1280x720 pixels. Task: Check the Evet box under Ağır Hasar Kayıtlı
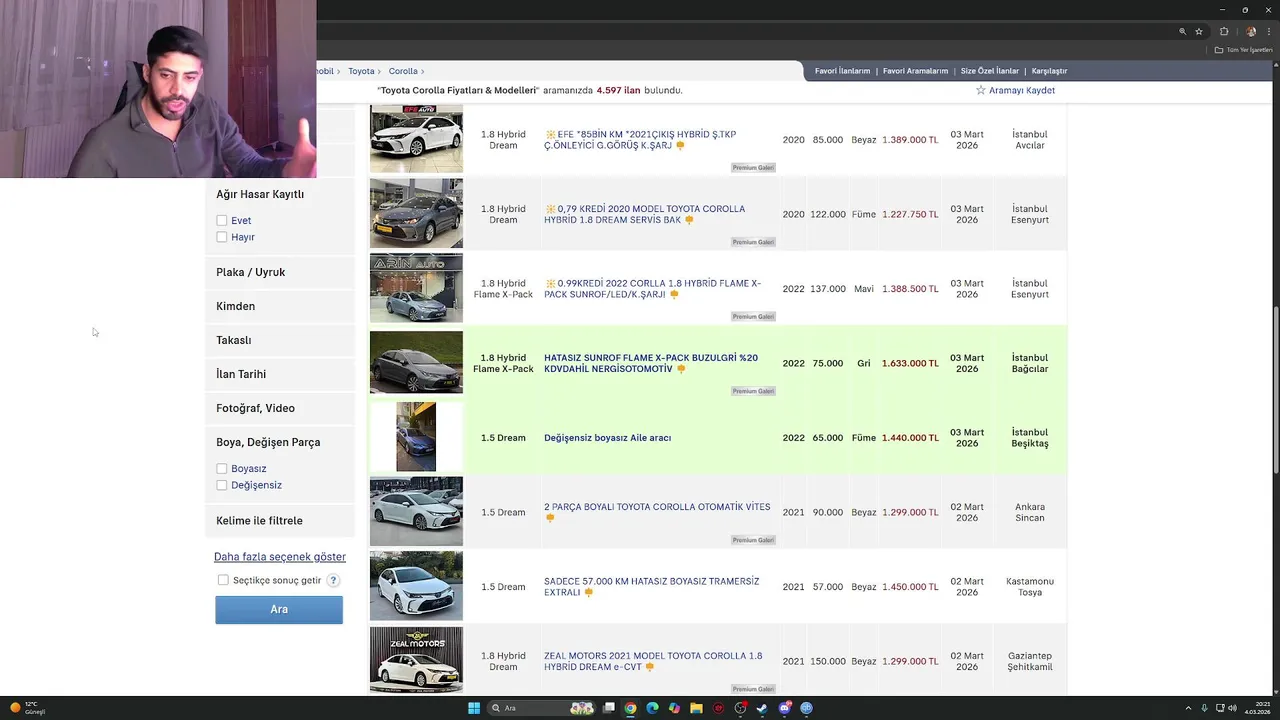coord(222,220)
